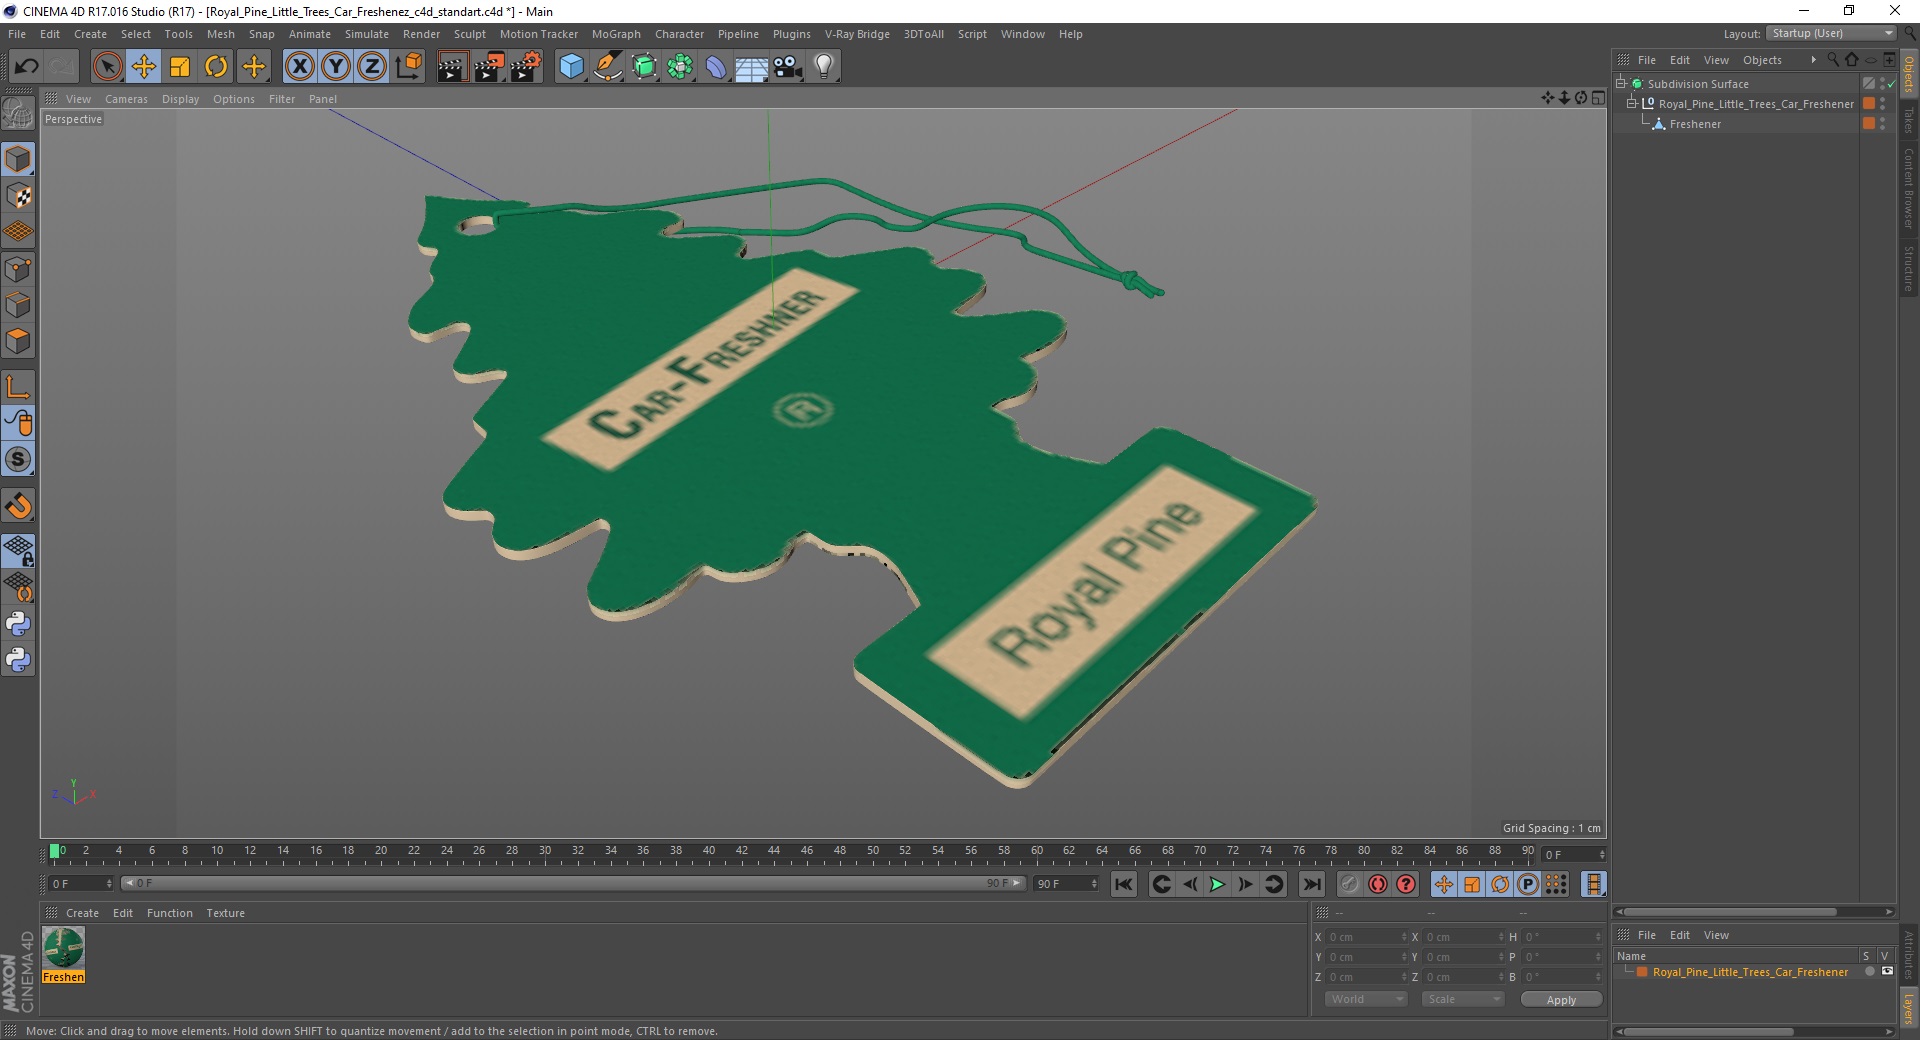
Task: Toggle parameter keyframe recording P icon
Action: [x=1528, y=884]
